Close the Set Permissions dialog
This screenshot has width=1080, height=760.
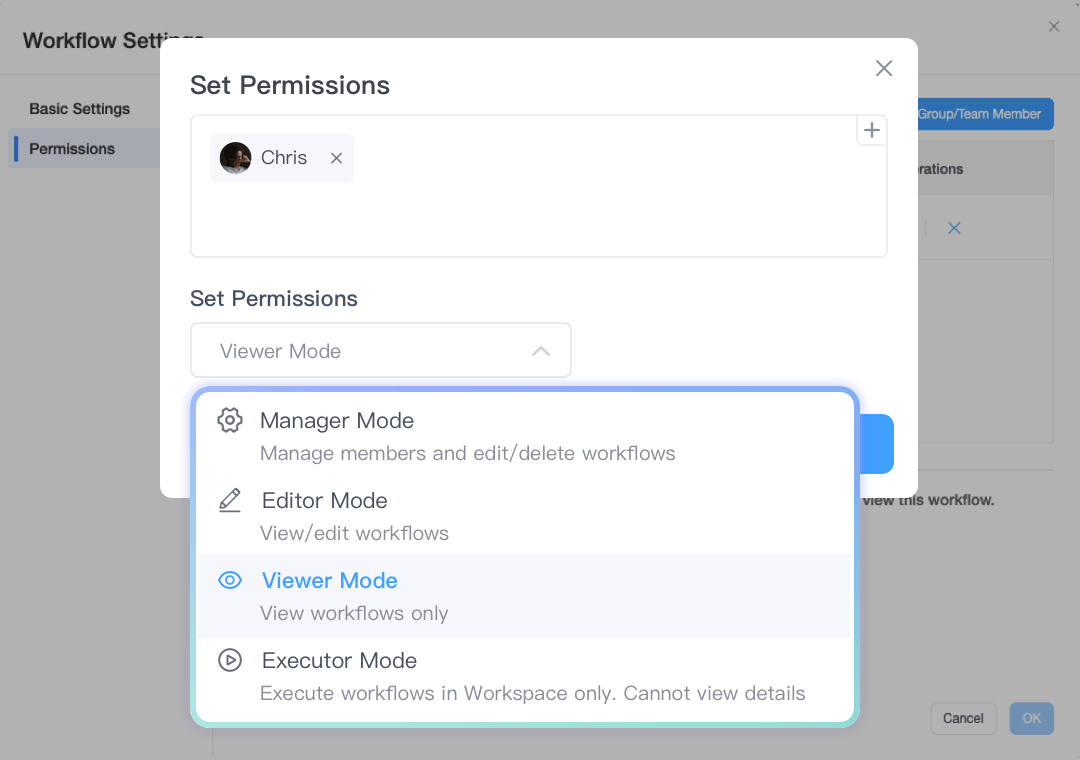[884, 68]
